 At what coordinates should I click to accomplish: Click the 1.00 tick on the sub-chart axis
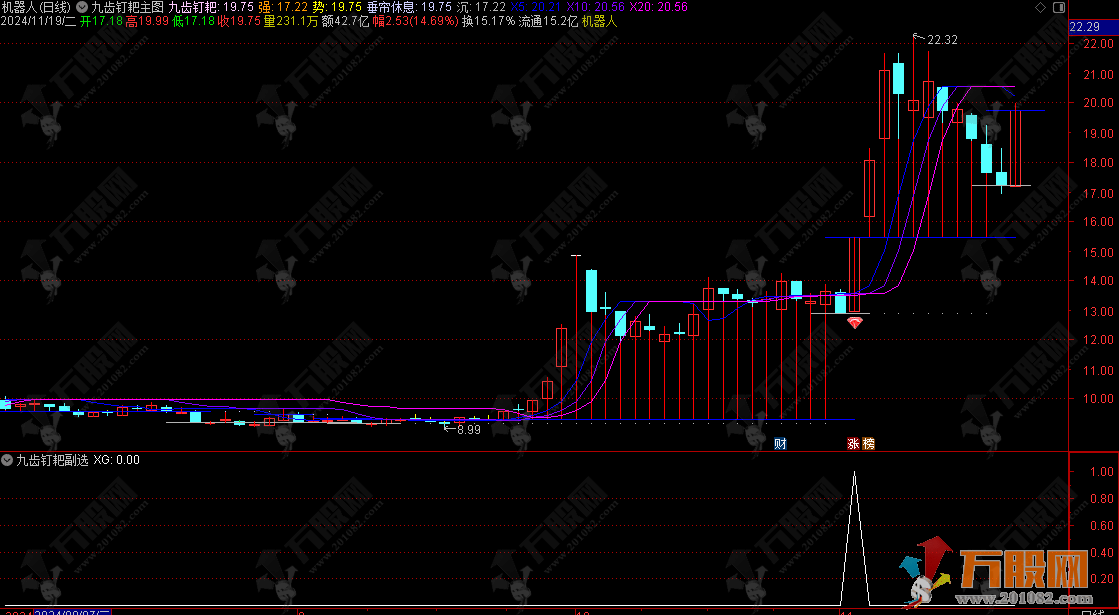coord(1102,472)
